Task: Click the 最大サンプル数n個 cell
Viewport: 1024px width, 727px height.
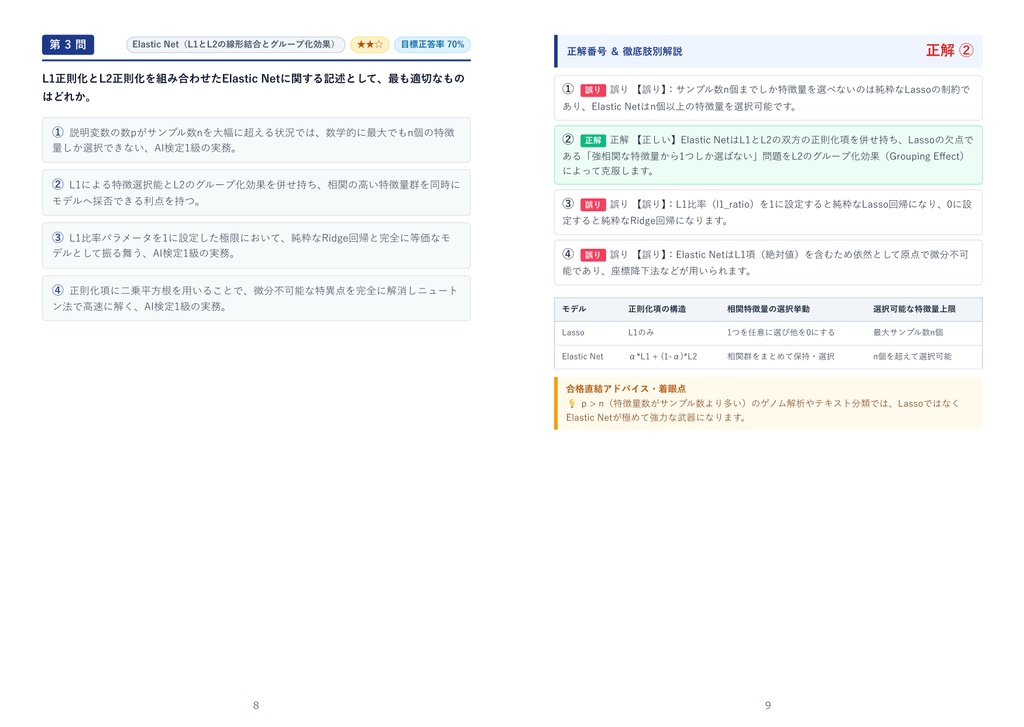Action: click(x=908, y=332)
